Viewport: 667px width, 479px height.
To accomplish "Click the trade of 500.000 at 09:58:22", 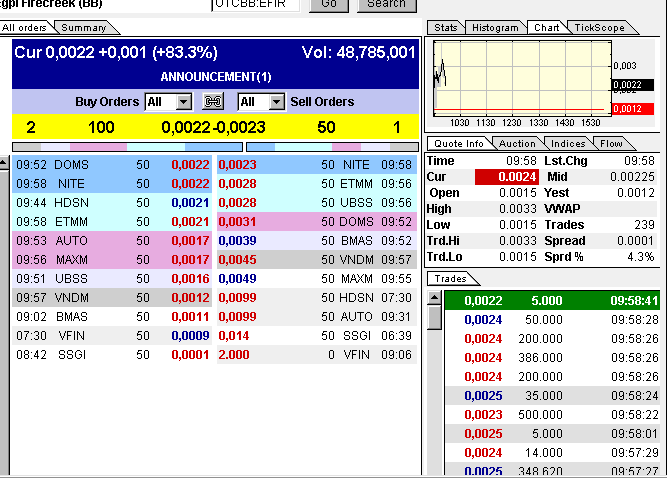I will click(552, 415).
